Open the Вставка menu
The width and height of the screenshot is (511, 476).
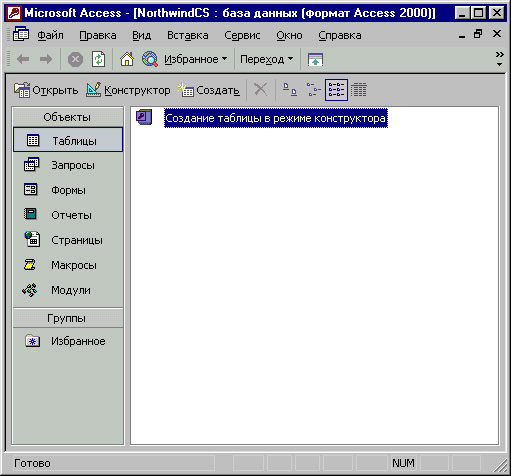pos(188,35)
